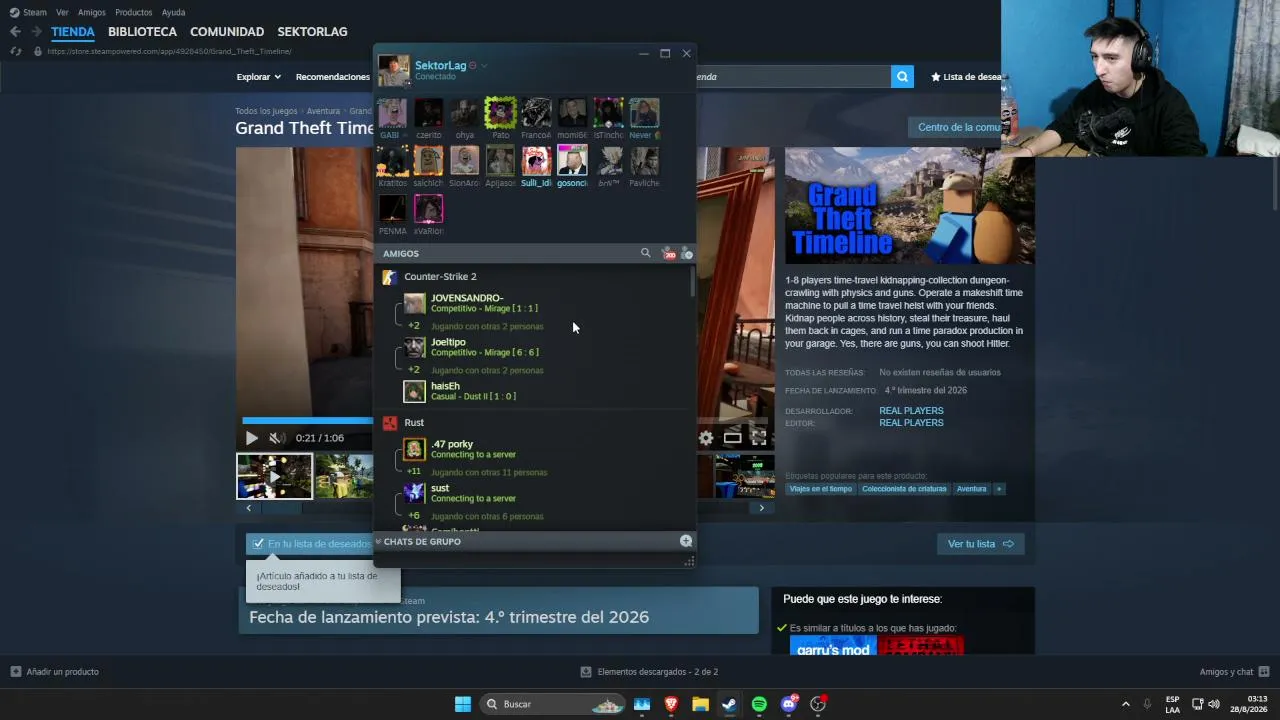Viewport: 1280px width, 720px height.
Task: Unmute the trailer audio speaker icon
Action: [276, 438]
